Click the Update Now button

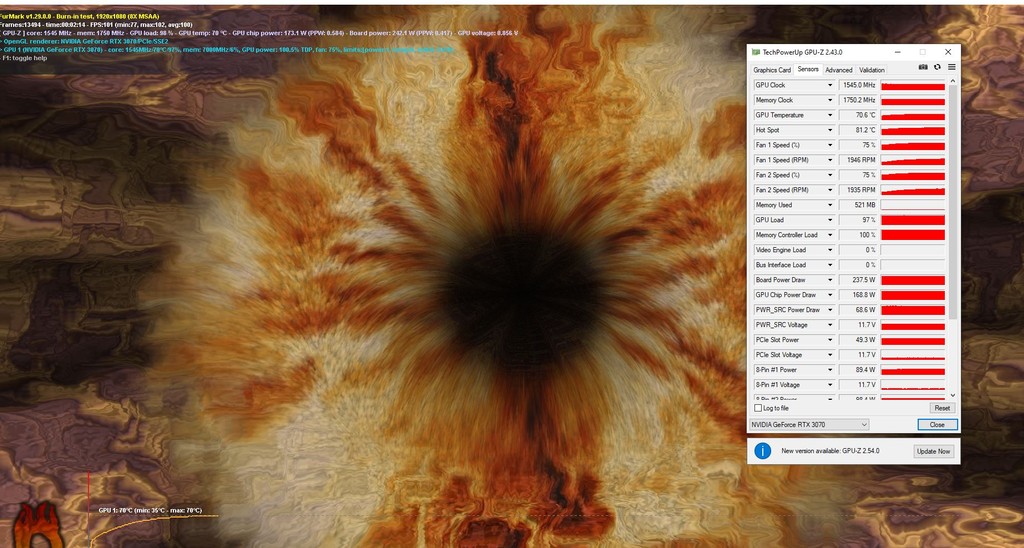click(933, 451)
